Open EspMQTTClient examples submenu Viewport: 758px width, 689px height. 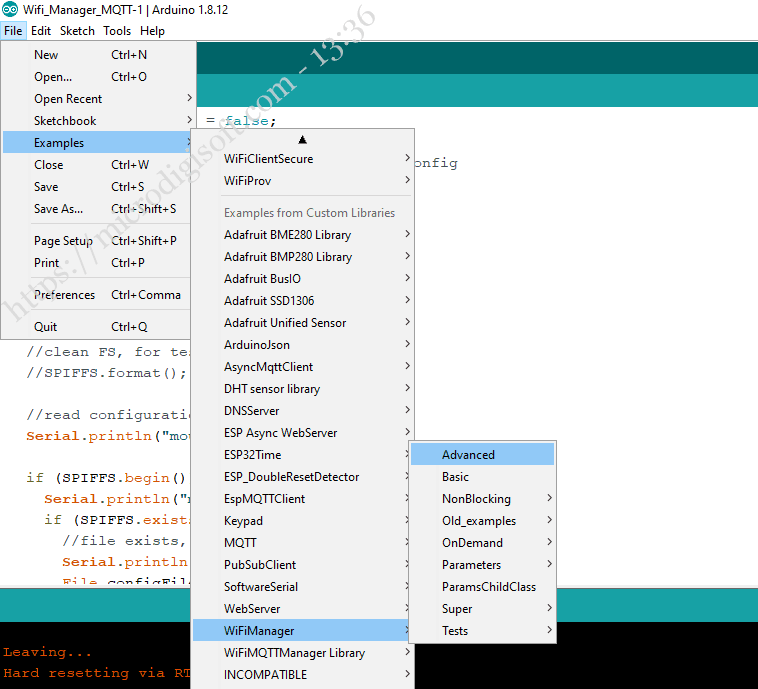point(301,499)
